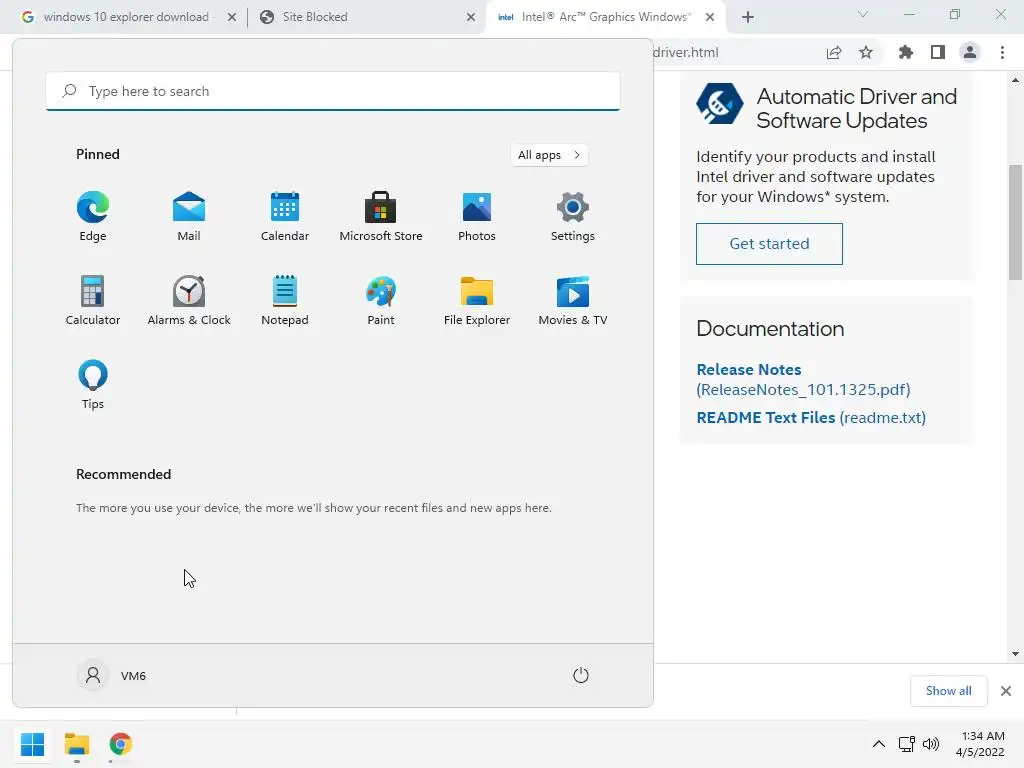
Task: Launch the Calculator app
Action: 93,300
